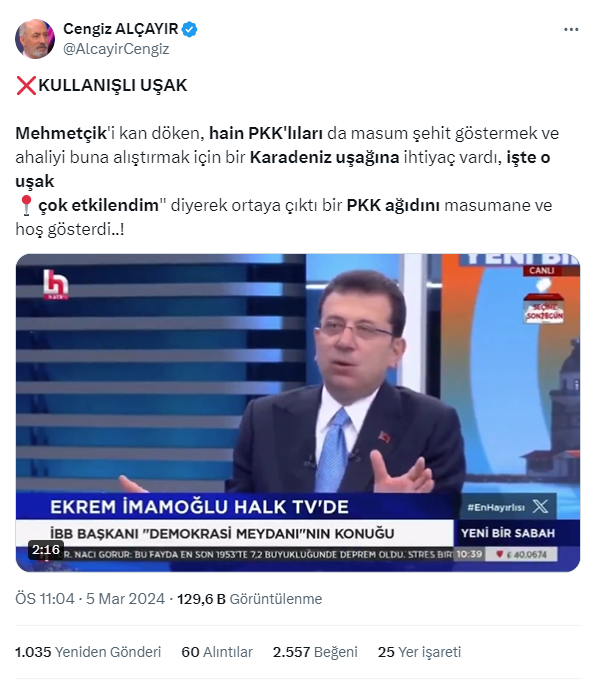596x681 pixels.
Task: Click the red pin emoji in tweet
Action: pyautogui.click(x=26, y=205)
